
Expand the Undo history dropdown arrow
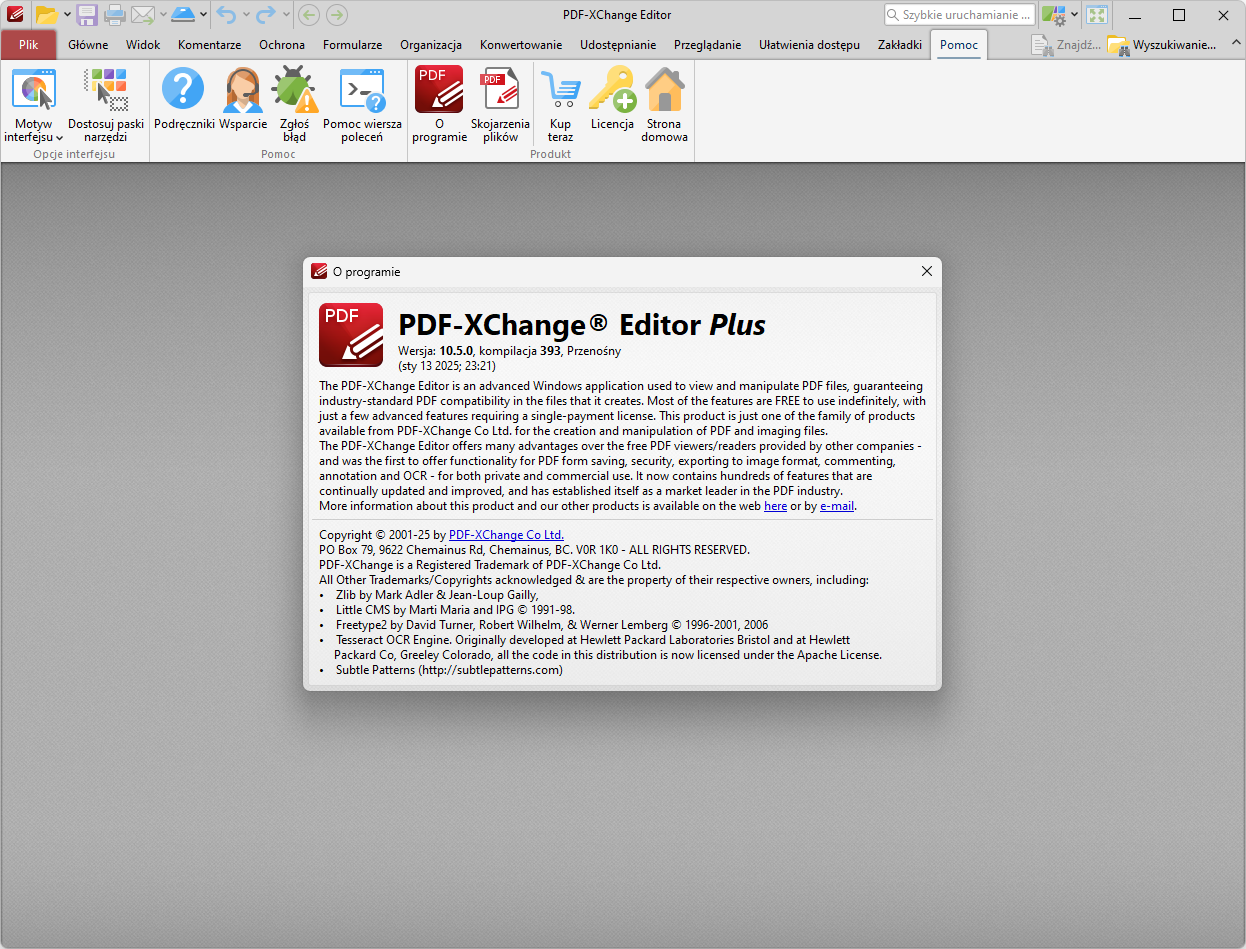[245, 15]
